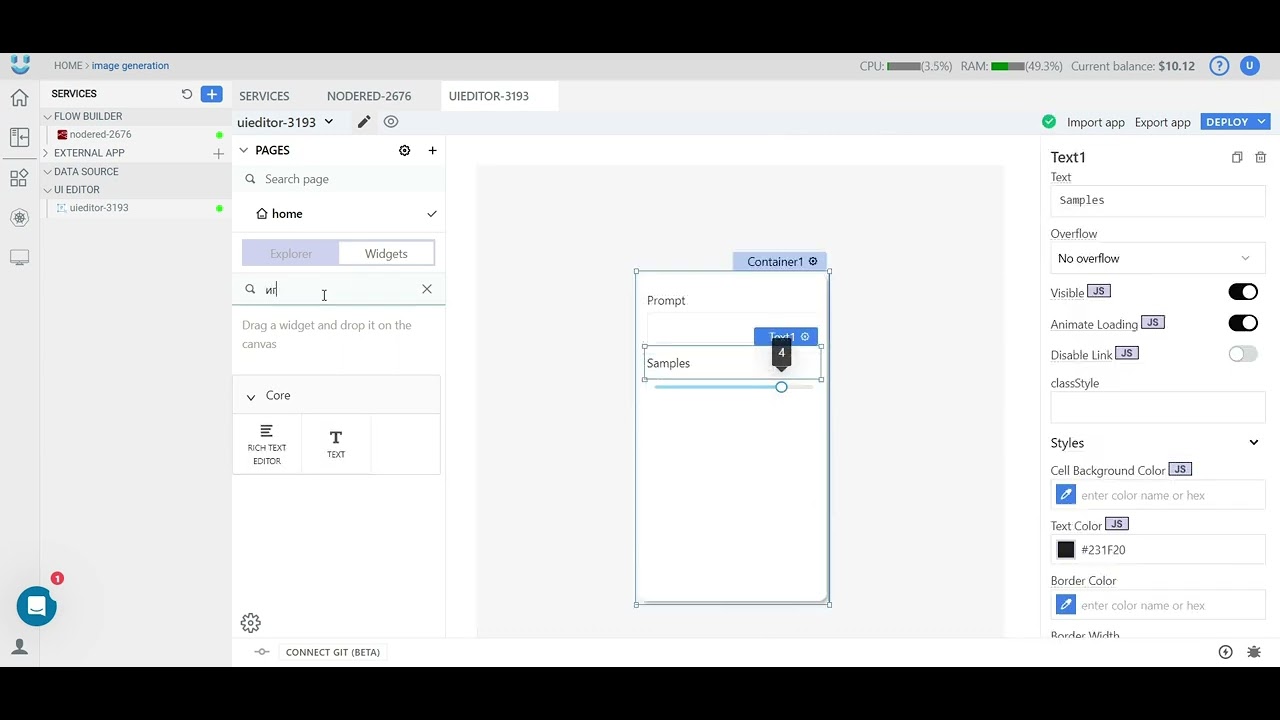1280x720 pixels.
Task: Open the help question mark icon
Action: coord(1219,66)
